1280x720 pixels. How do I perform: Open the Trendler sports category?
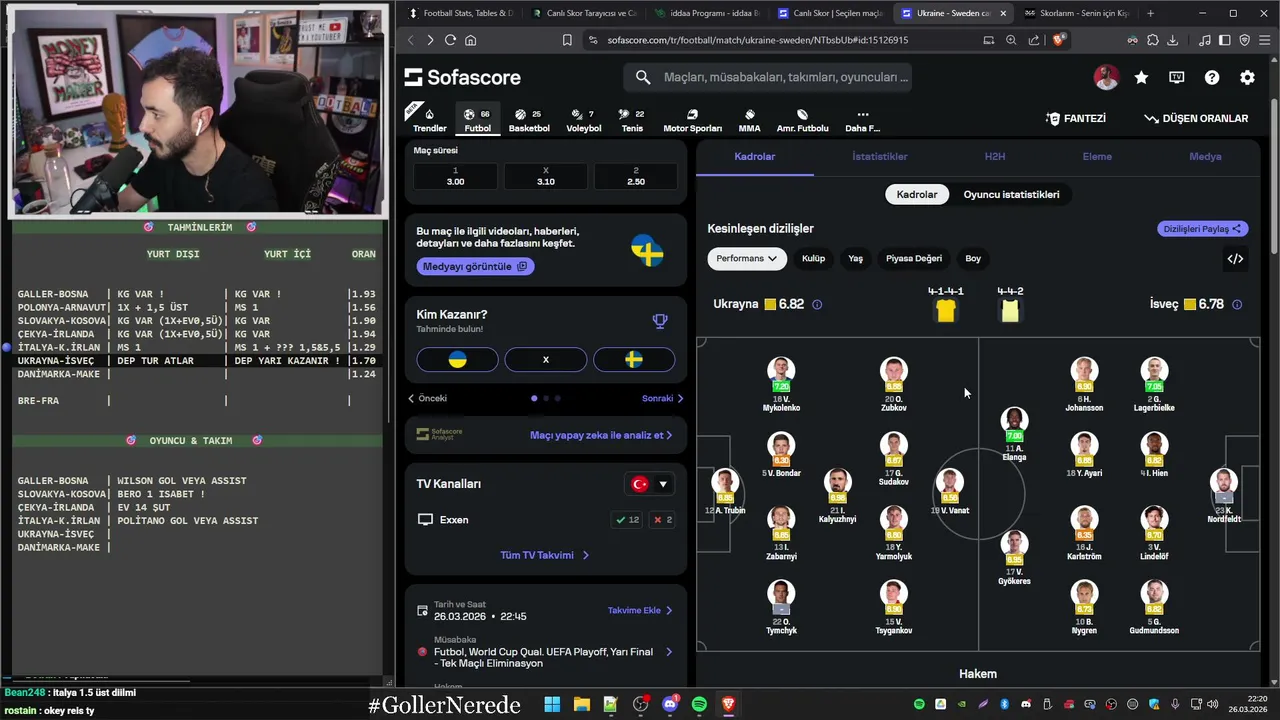point(430,119)
